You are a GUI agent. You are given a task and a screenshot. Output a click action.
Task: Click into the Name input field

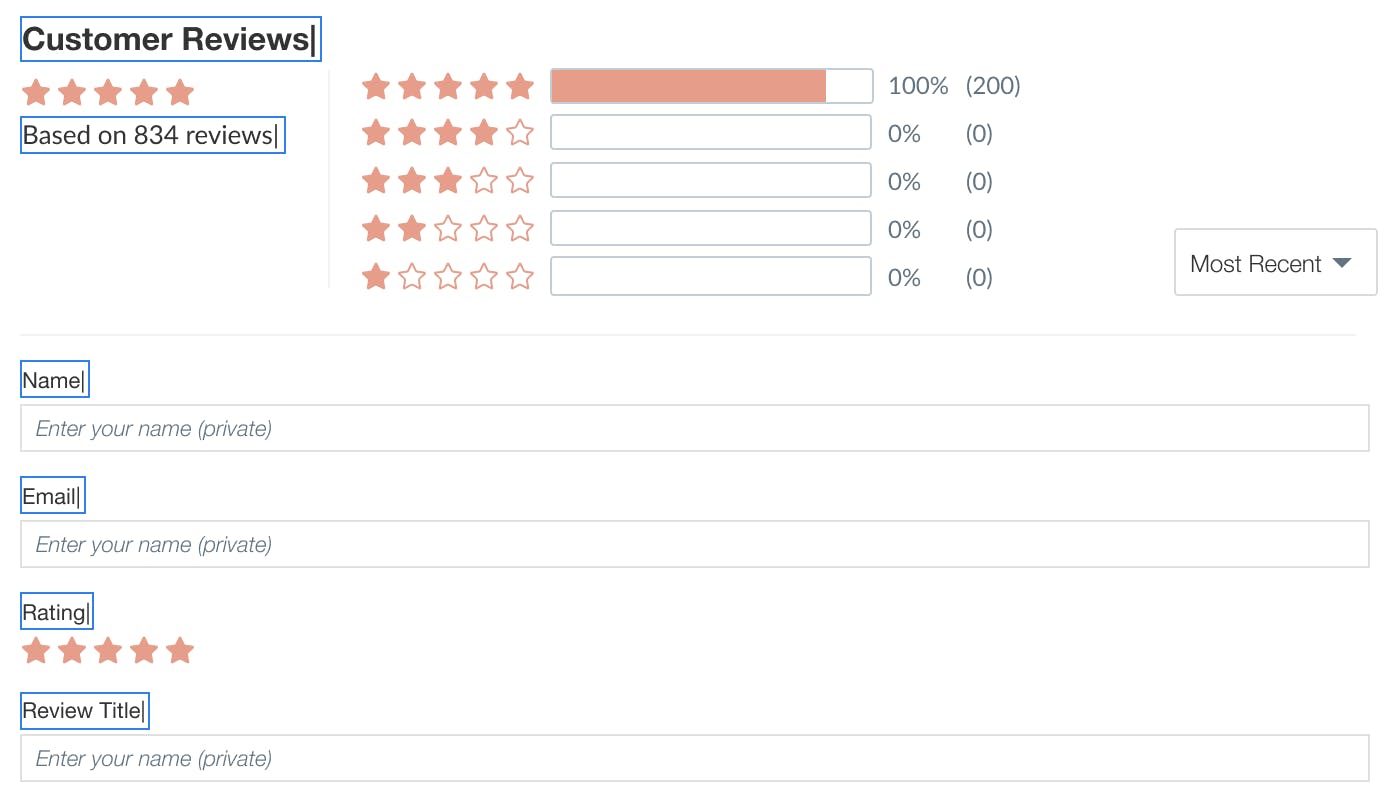pos(695,428)
